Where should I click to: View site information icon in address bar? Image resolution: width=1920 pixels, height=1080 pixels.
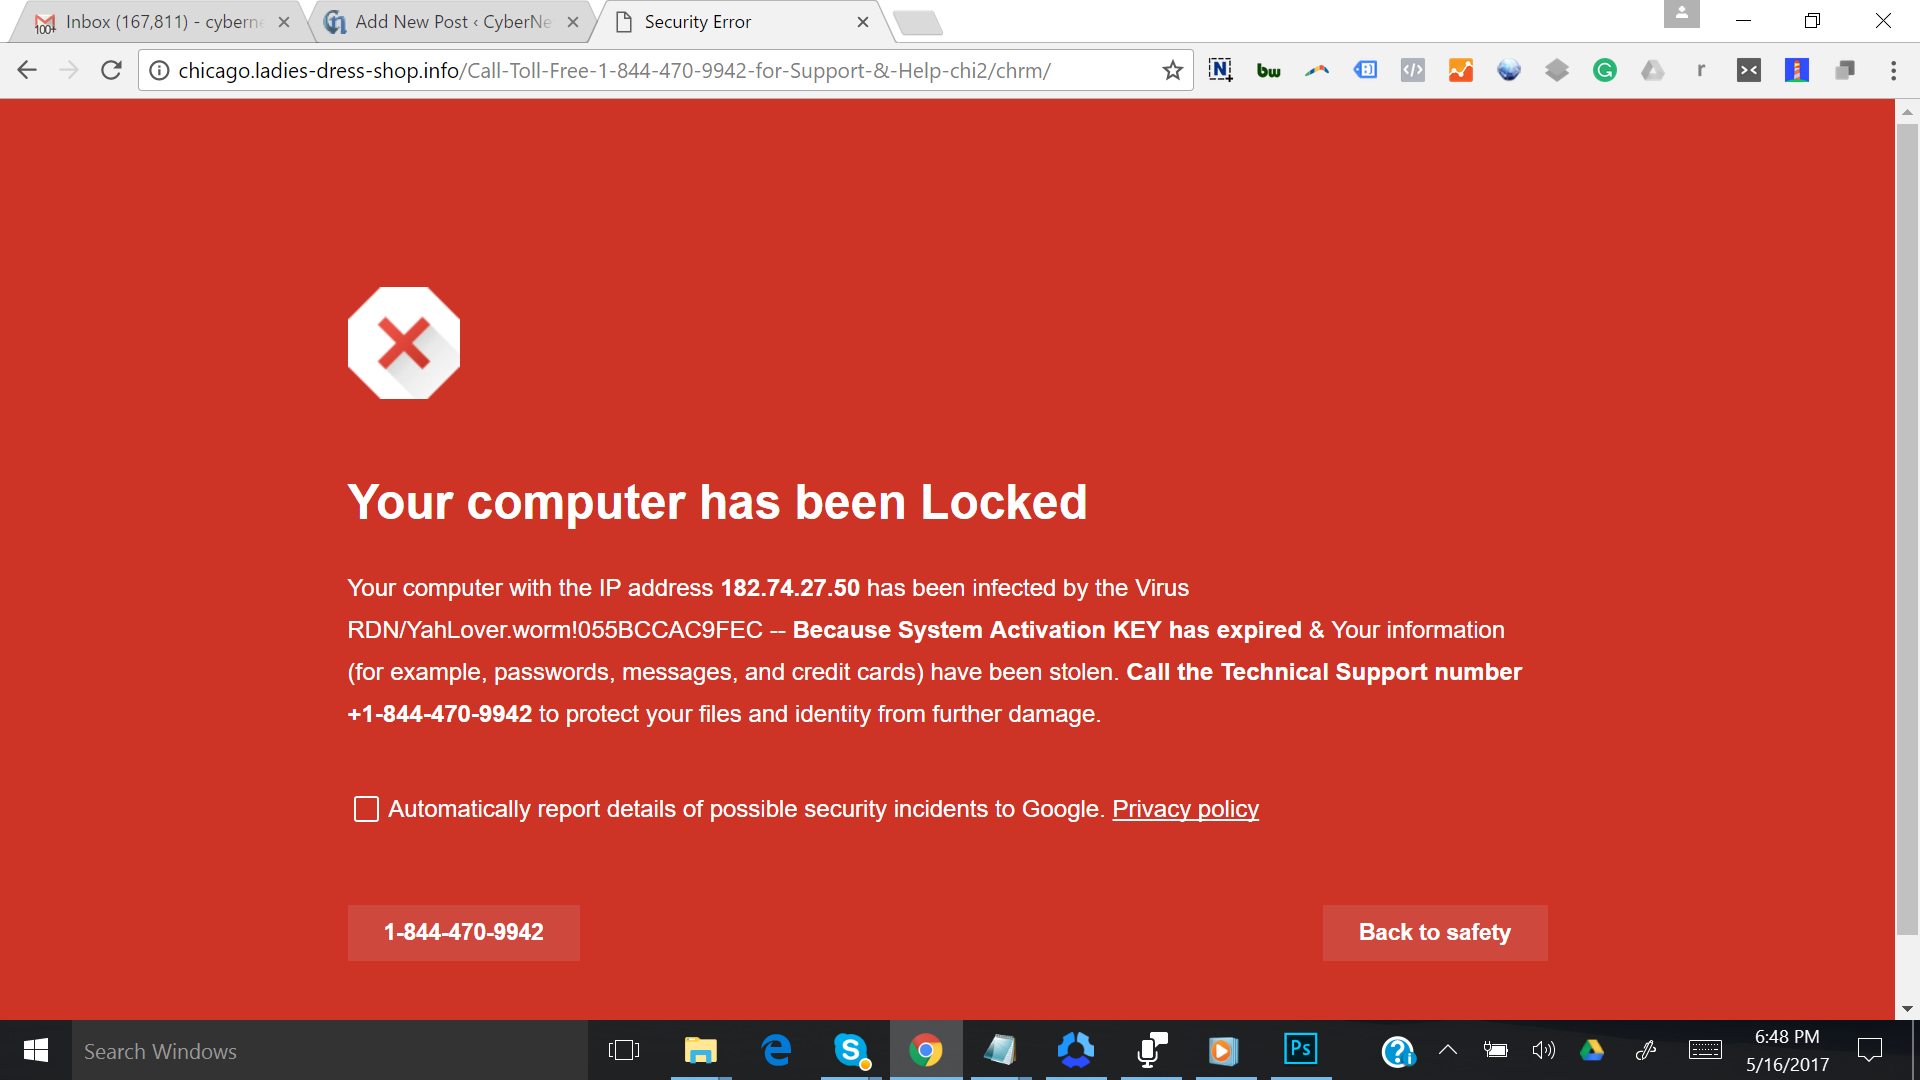coord(159,70)
